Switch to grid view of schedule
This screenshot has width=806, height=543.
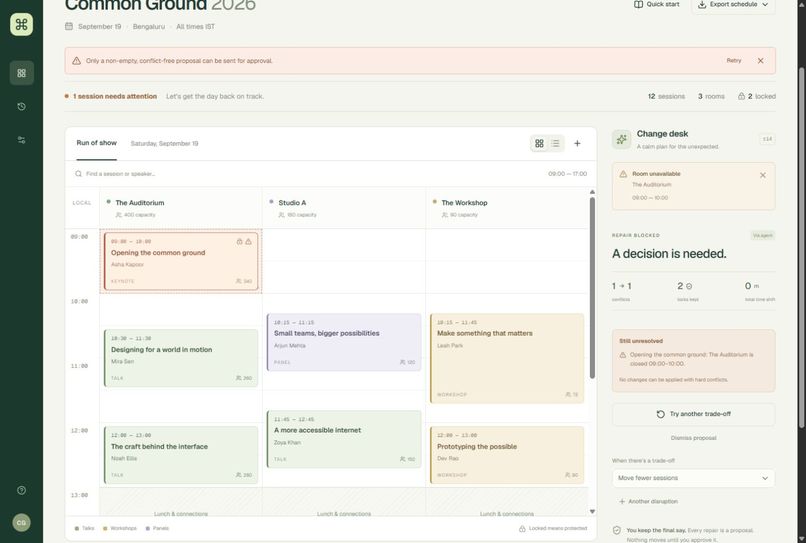click(x=539, y=143)
